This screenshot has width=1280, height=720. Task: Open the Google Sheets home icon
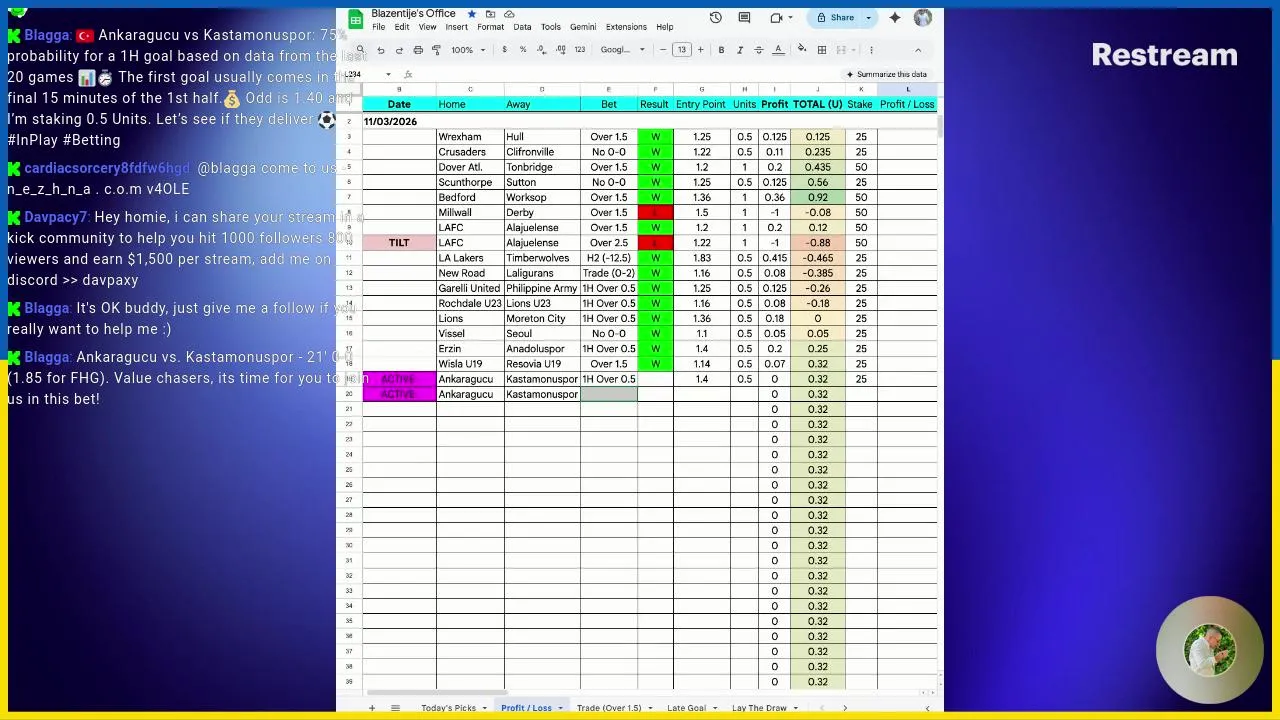coord(355,19)
